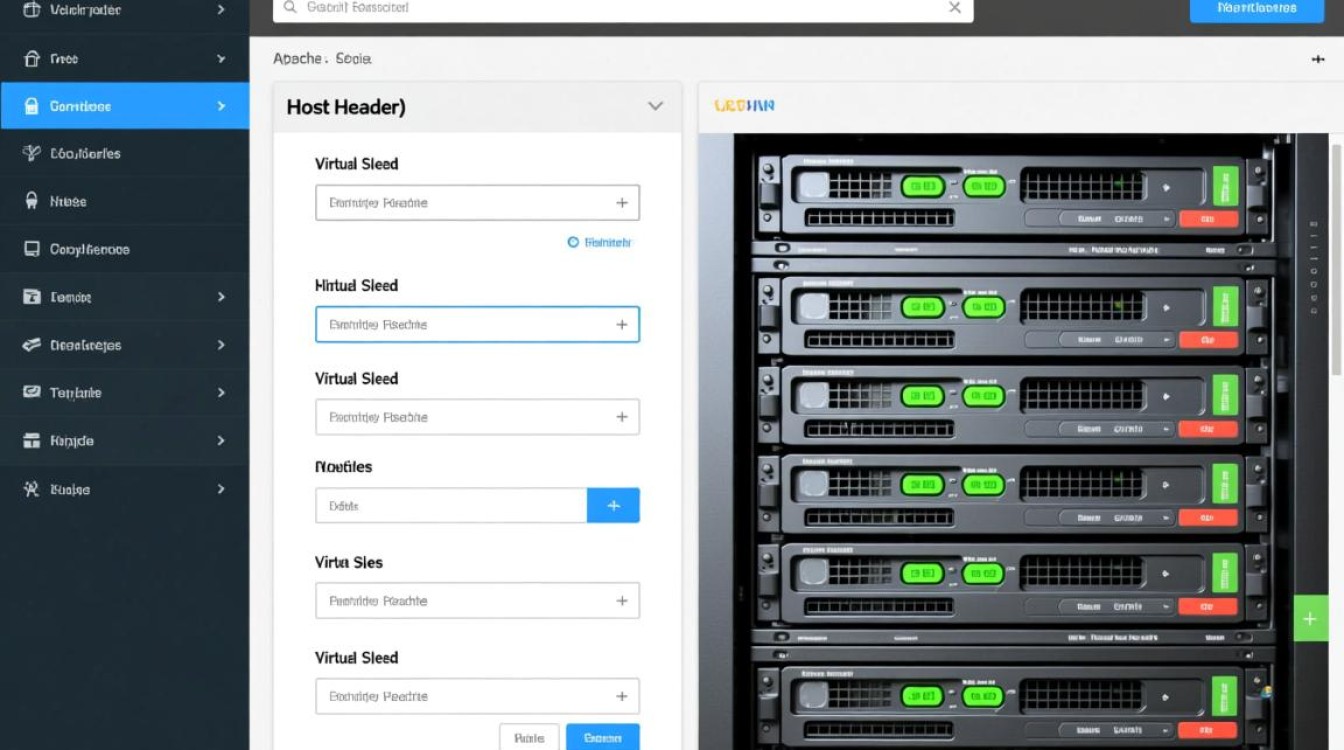Click the monitor icon in the sidebar
Image resolution: width=1344 pixels, height=750 pixels.
(32, 249)
